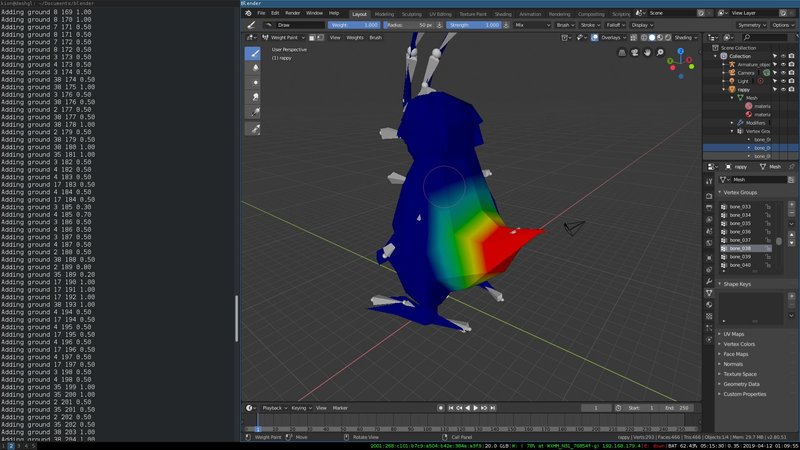800x450 pixels.
Task: Toggle Collection render camera icon
Action: (x=791, y=56)
